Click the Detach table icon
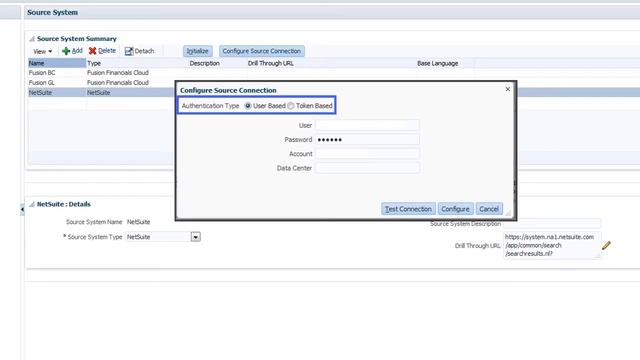The width and height of the screenshot is (640, 360). [129, 51]
